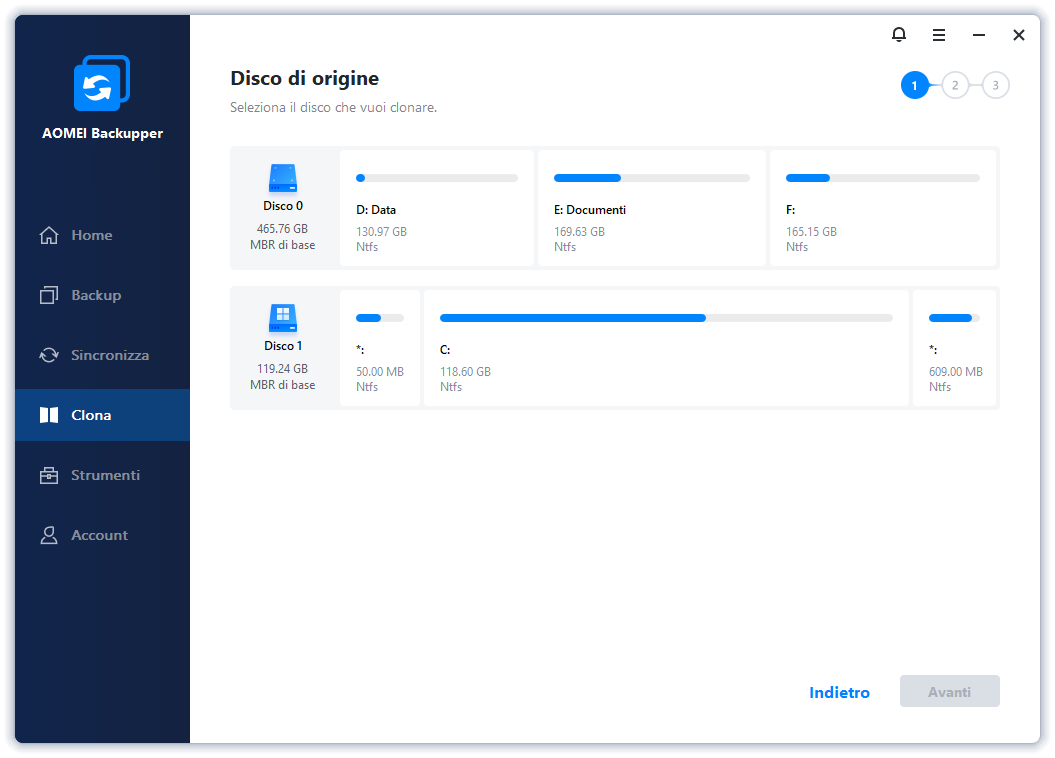Select the Backup section icon

tap(49, 295)
